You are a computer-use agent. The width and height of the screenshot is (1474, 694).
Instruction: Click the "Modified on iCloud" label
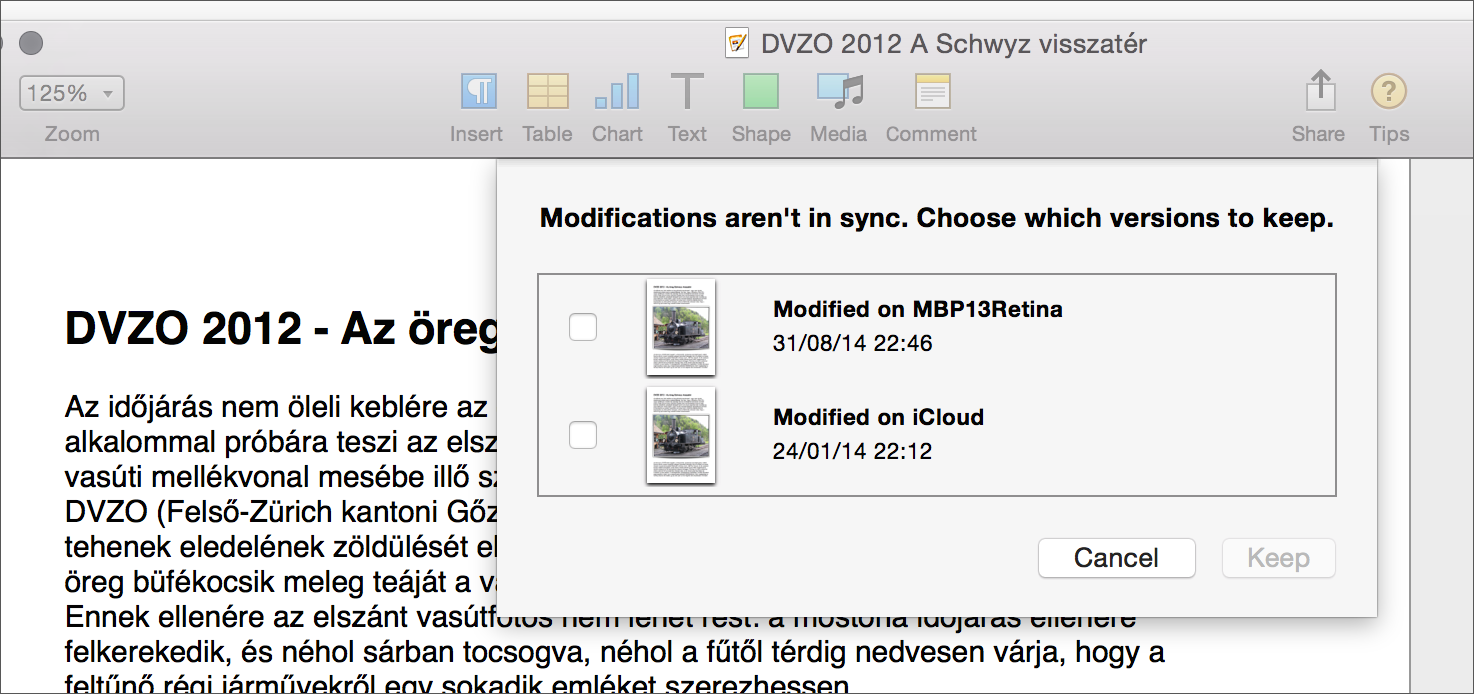879,417
